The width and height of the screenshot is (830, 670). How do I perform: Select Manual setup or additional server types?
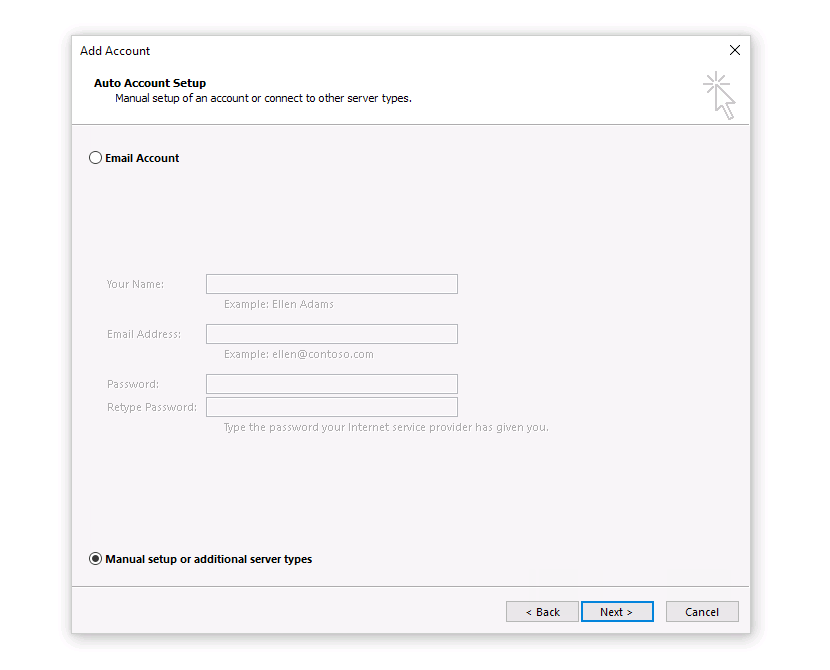tap(96, 559)
